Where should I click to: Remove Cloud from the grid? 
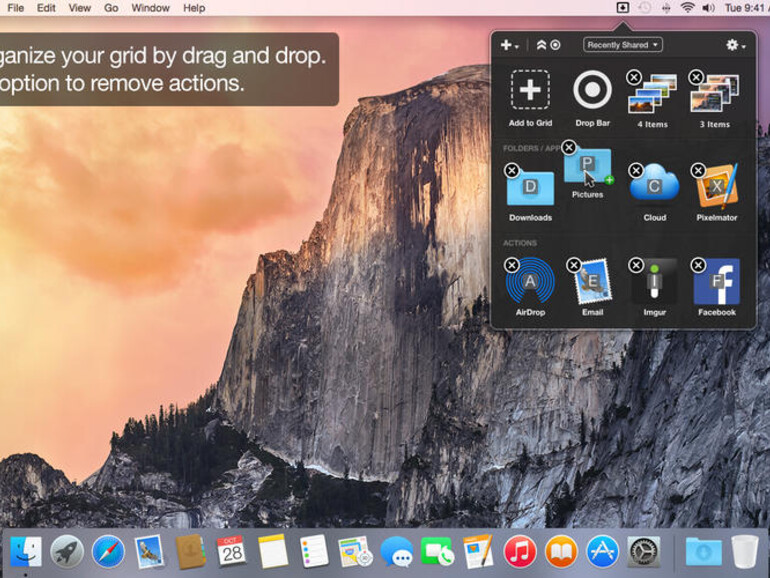[x=636, y=170]
